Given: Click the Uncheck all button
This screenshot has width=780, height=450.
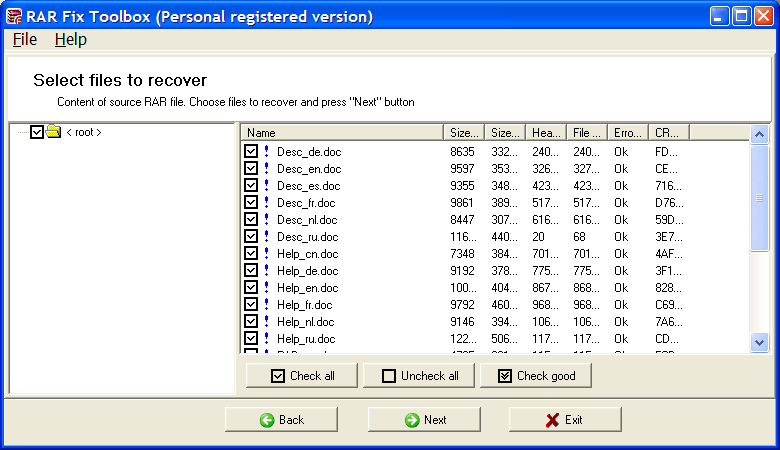Looking at the screenshot, I should coord(419,375).
